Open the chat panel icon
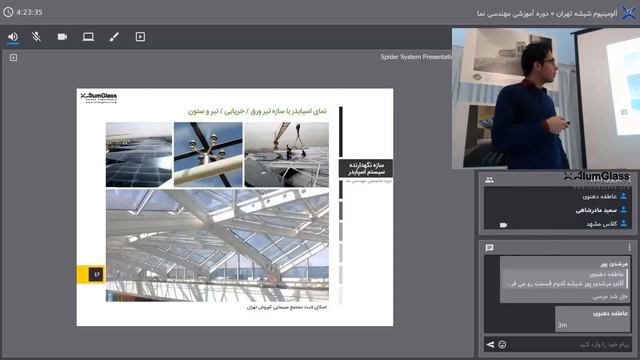 click(489, 248)
